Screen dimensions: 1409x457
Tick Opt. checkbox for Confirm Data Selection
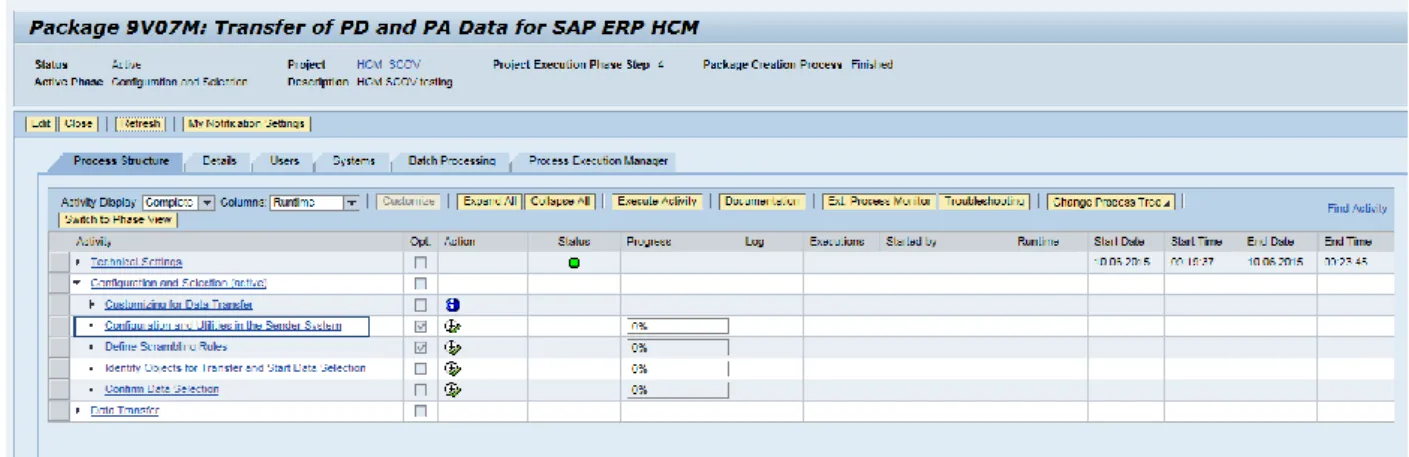point(421,389)
